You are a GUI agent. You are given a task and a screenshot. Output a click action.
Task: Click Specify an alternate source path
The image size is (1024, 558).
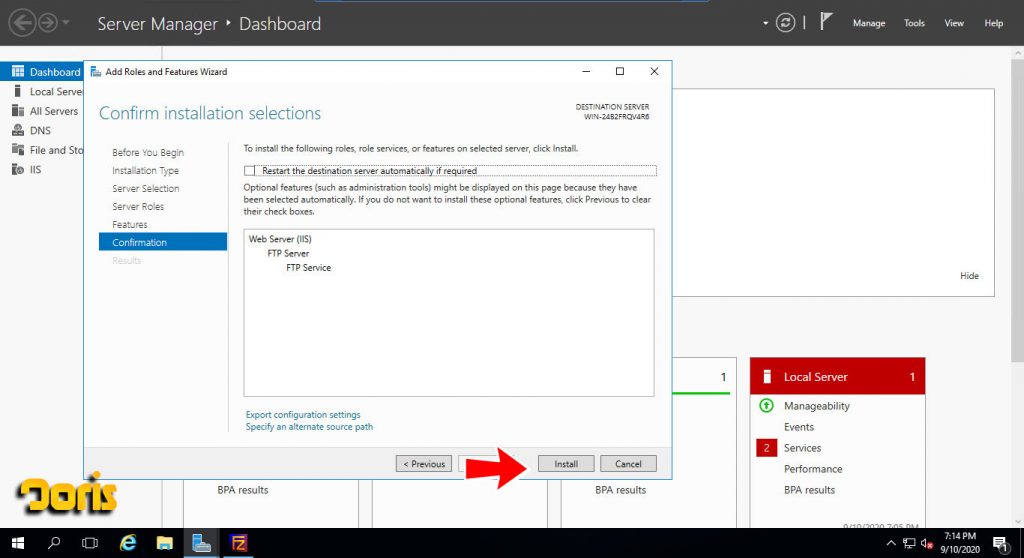coord(309,427)
